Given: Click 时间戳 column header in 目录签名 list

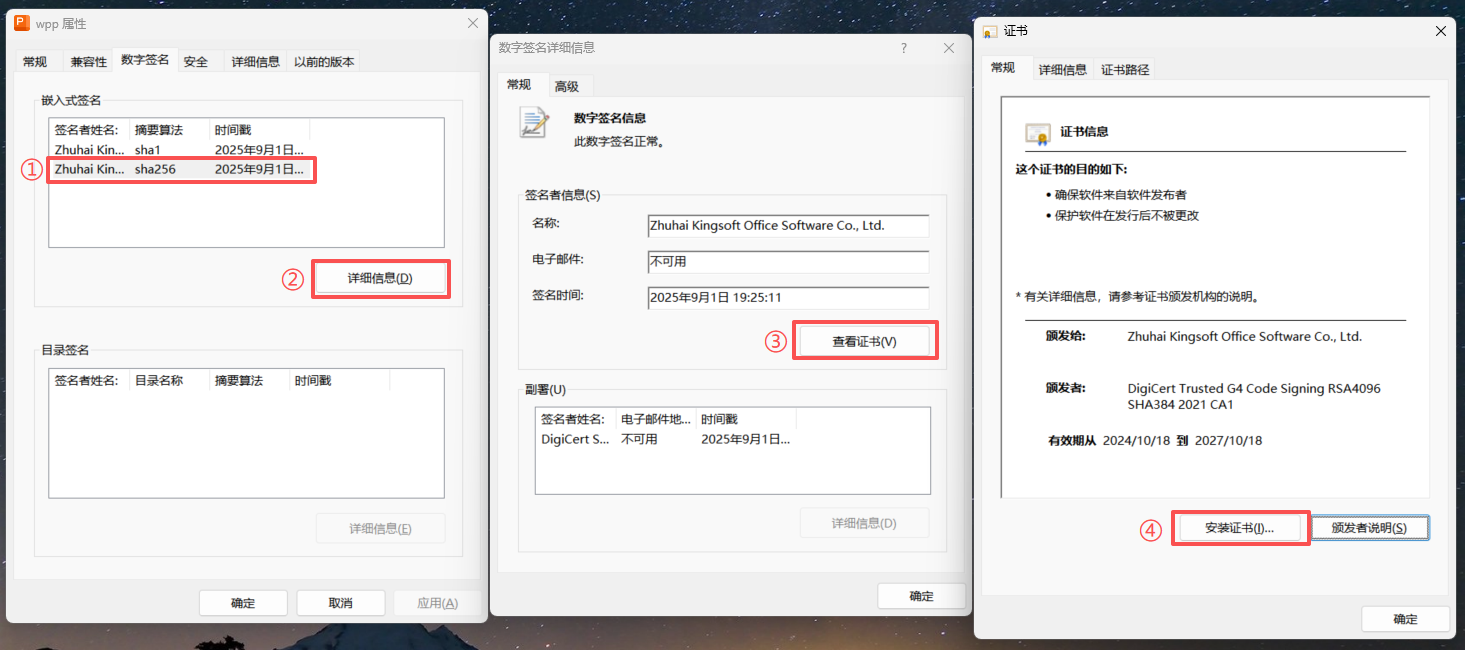Looking at the screenshot, I should tap(340, 381).
